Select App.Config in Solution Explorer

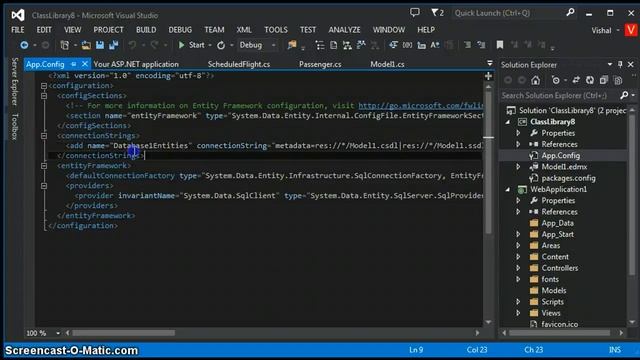pos(560,156)
